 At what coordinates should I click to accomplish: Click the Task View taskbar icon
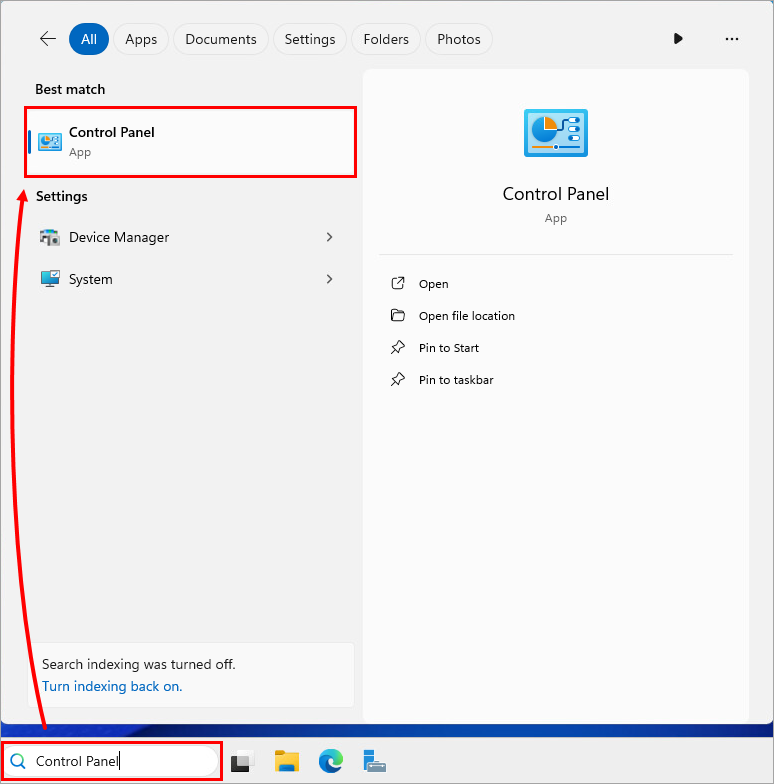click(244, 762)
